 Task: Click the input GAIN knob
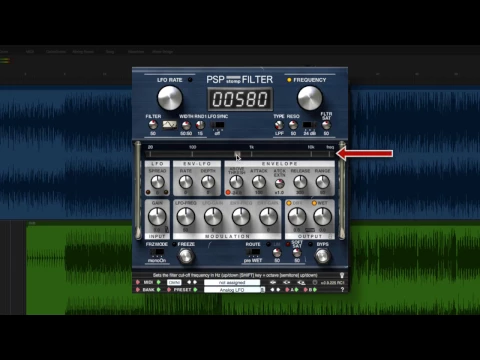157,216
